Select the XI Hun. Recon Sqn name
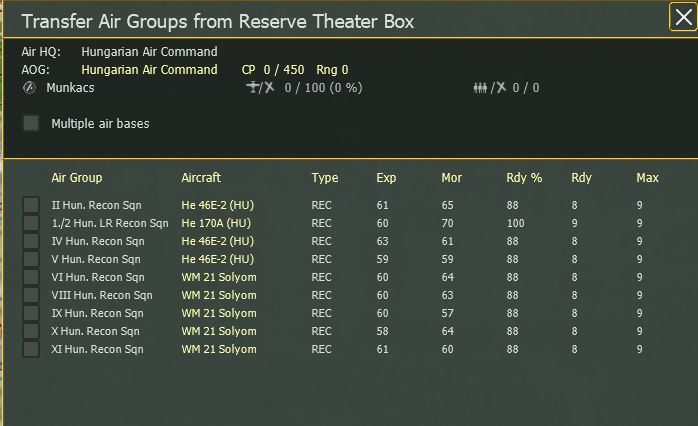This screenshot has height=426, width=698. (x=97, y=349)
